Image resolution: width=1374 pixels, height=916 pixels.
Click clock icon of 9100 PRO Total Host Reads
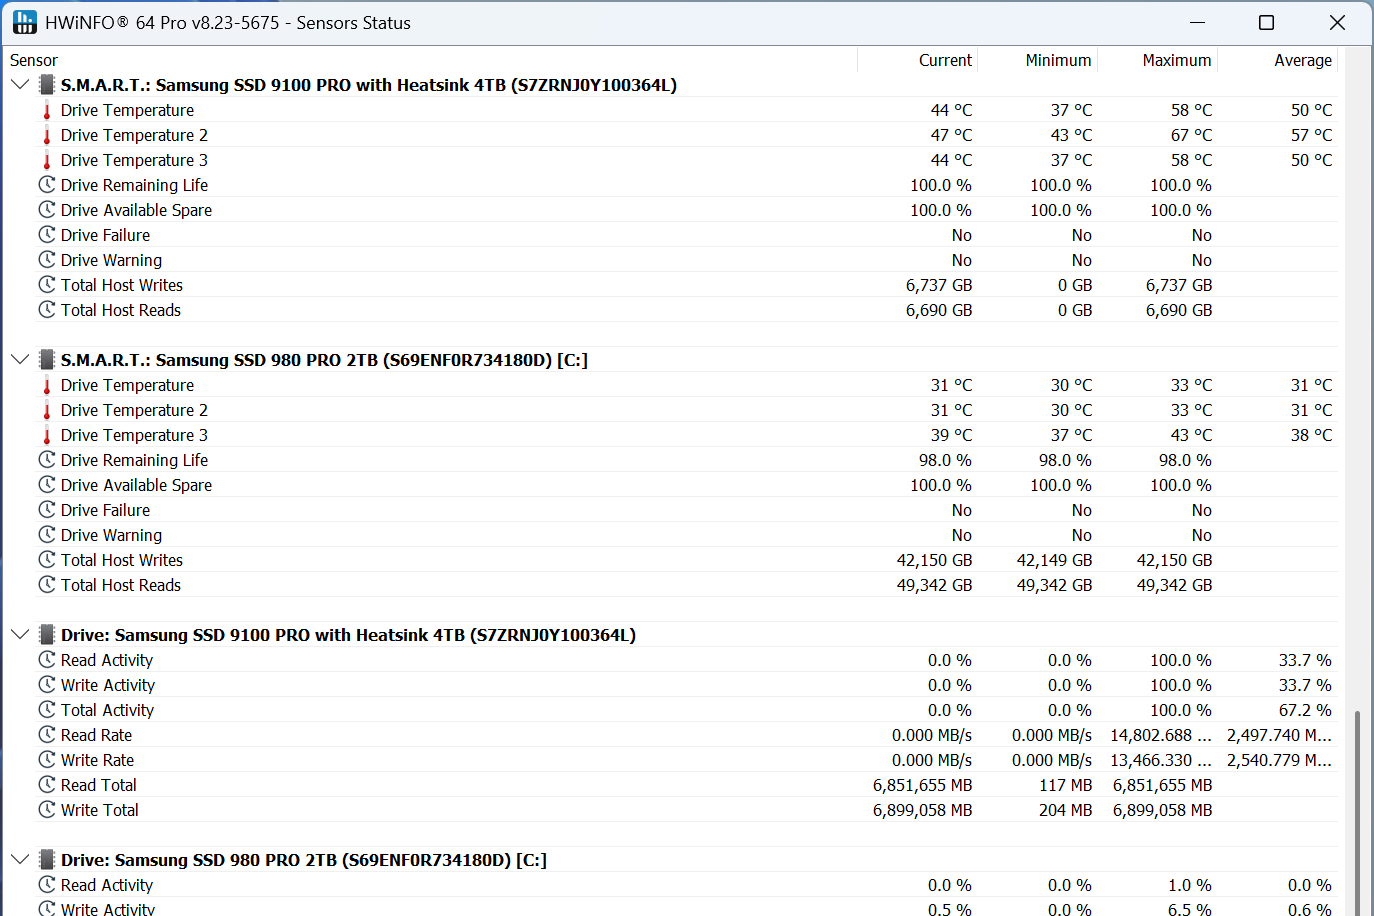[46, 310]
